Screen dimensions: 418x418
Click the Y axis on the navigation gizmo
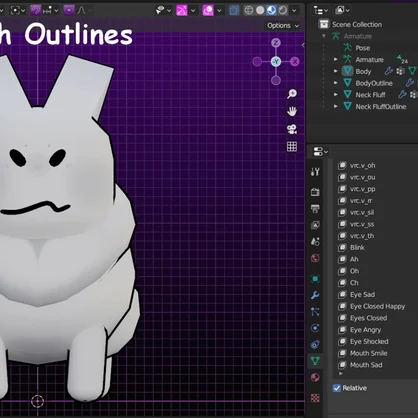276,61
